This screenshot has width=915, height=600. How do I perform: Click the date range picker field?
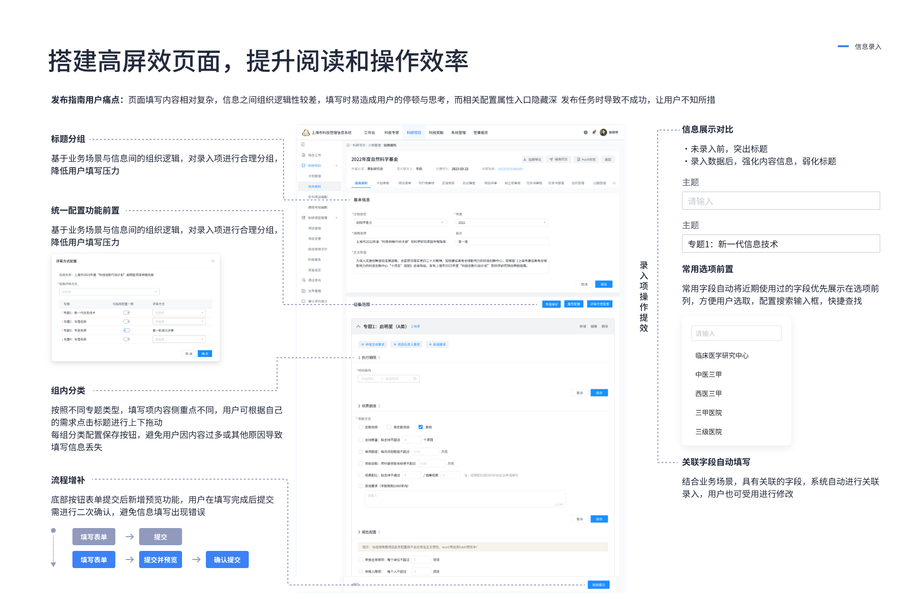point(389,379)
